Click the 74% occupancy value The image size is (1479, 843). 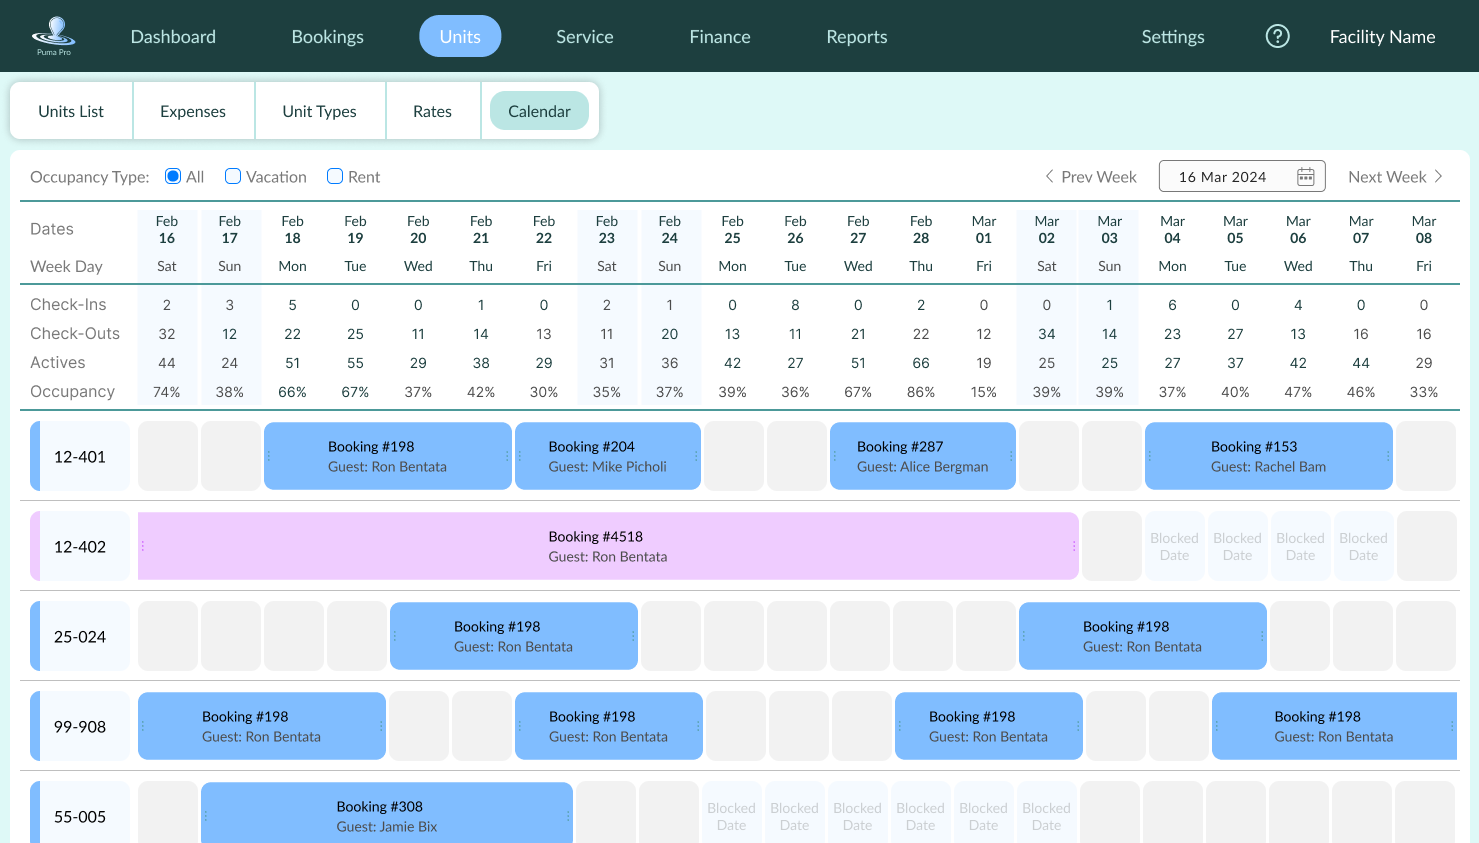coord(167,392)
